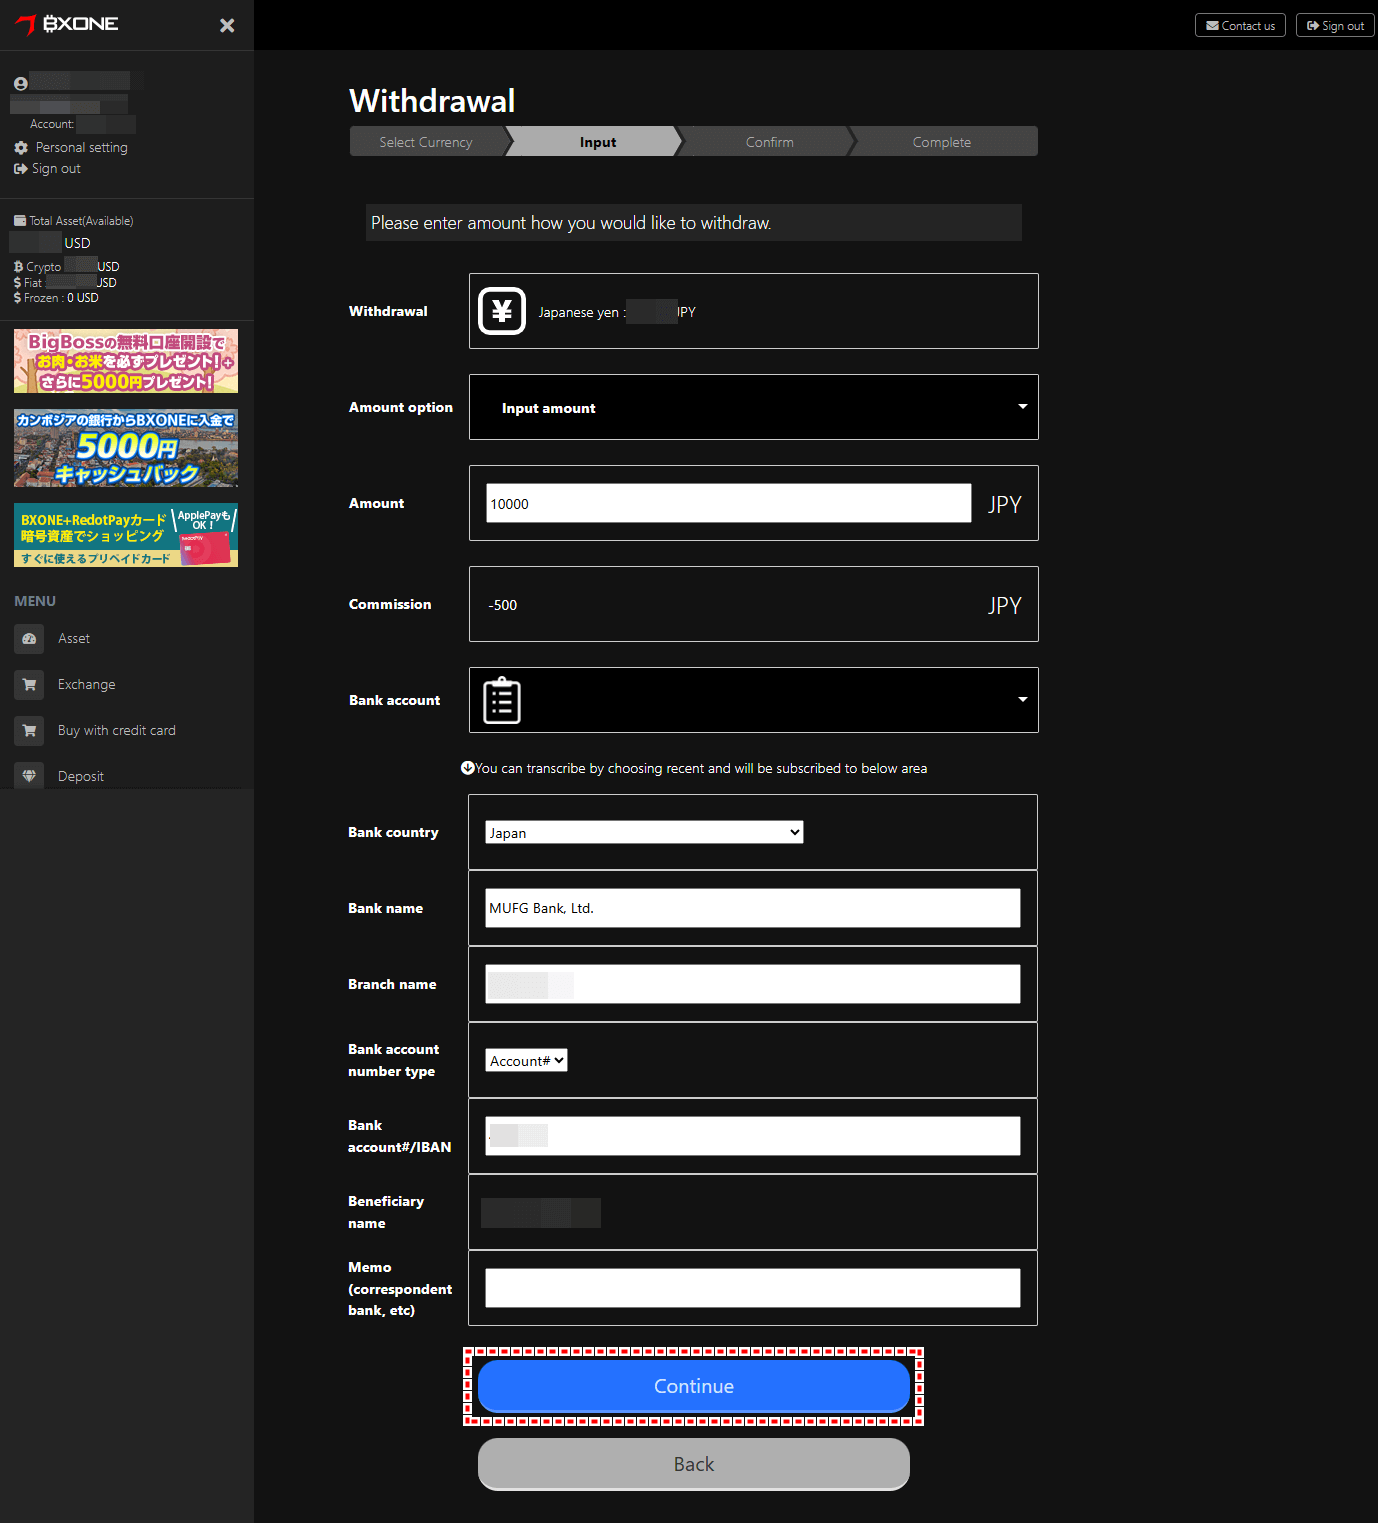The image size is (1378, 1523).
Task: Click the Branch name input field
Action: point(753,984)
